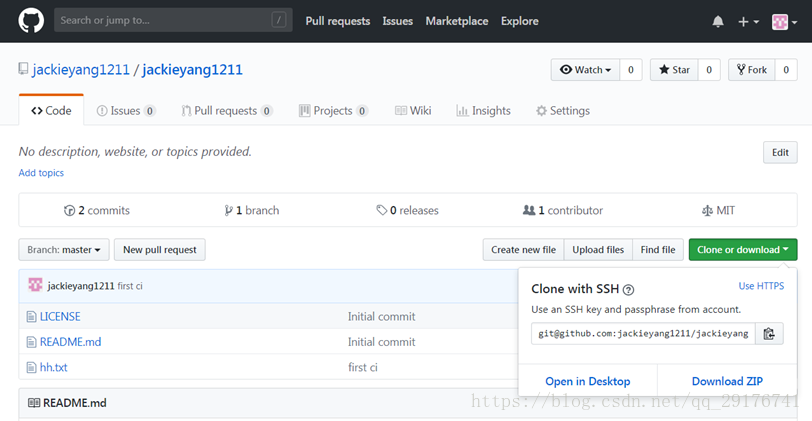Screen dimensions: 812x421
Task: Open MIT license info
Action: click(x=718, y=210)
